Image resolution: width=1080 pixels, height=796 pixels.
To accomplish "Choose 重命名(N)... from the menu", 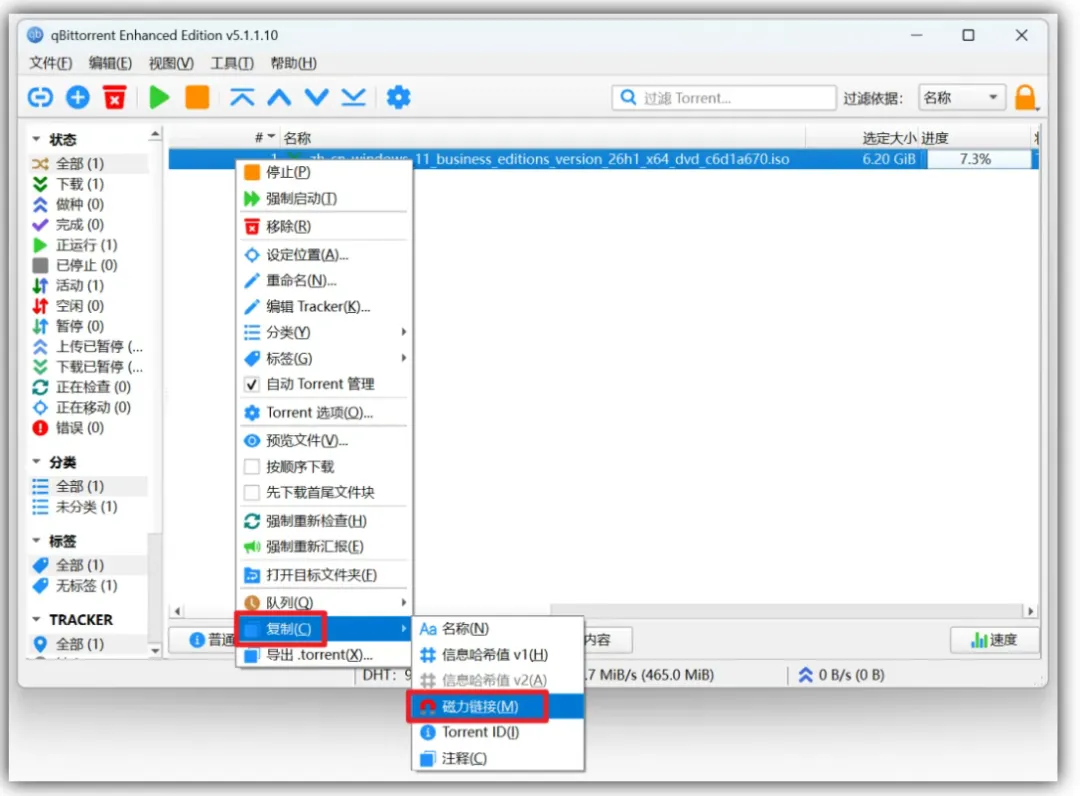I will 323,281.
